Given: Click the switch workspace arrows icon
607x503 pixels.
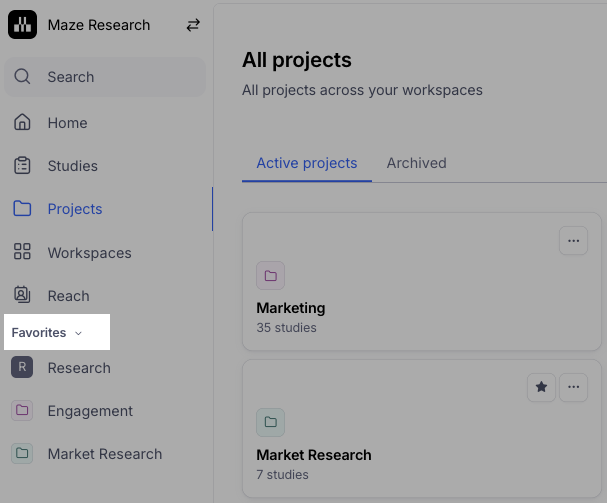Looking at the screenshot, I should [193, 25].
